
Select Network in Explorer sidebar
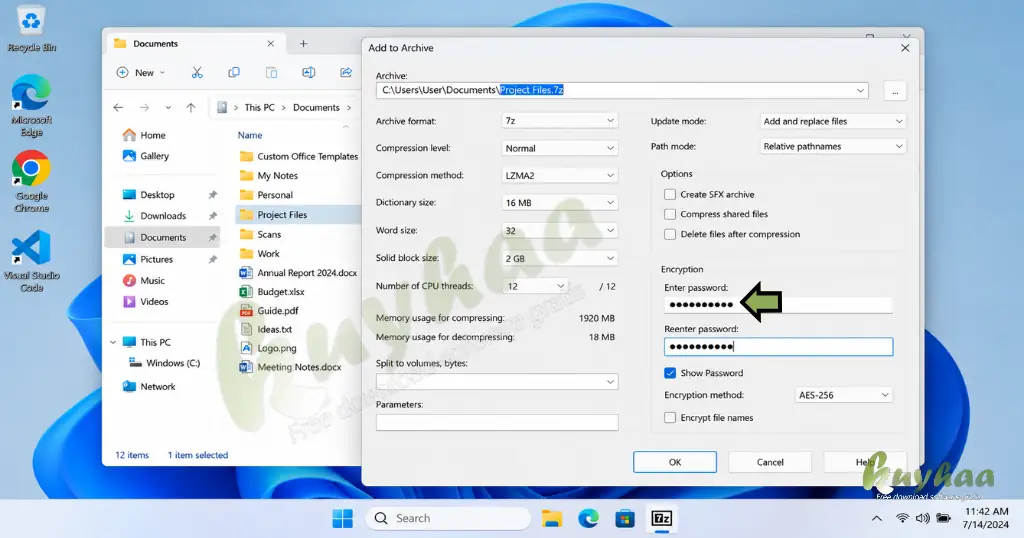point(149,387)
